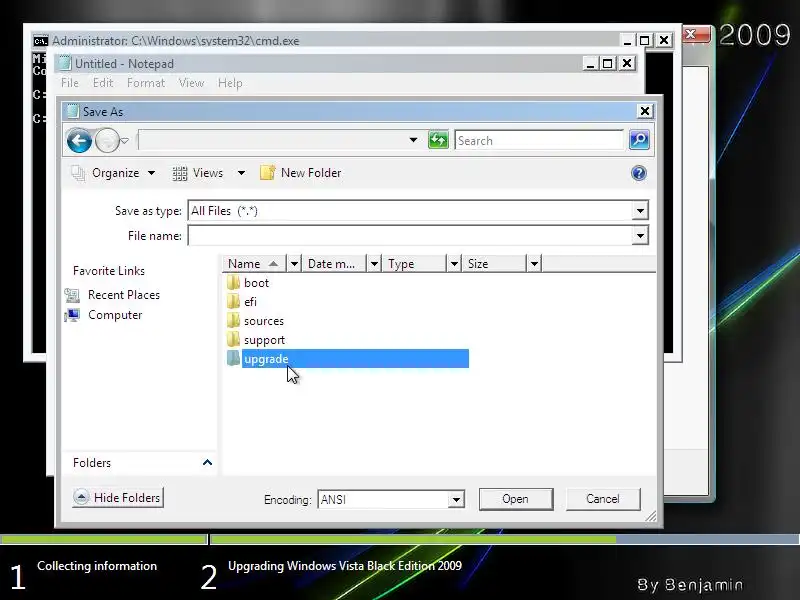800x600 pixels.
Task: Go back with the blue Back arrow
Action: 79,141
